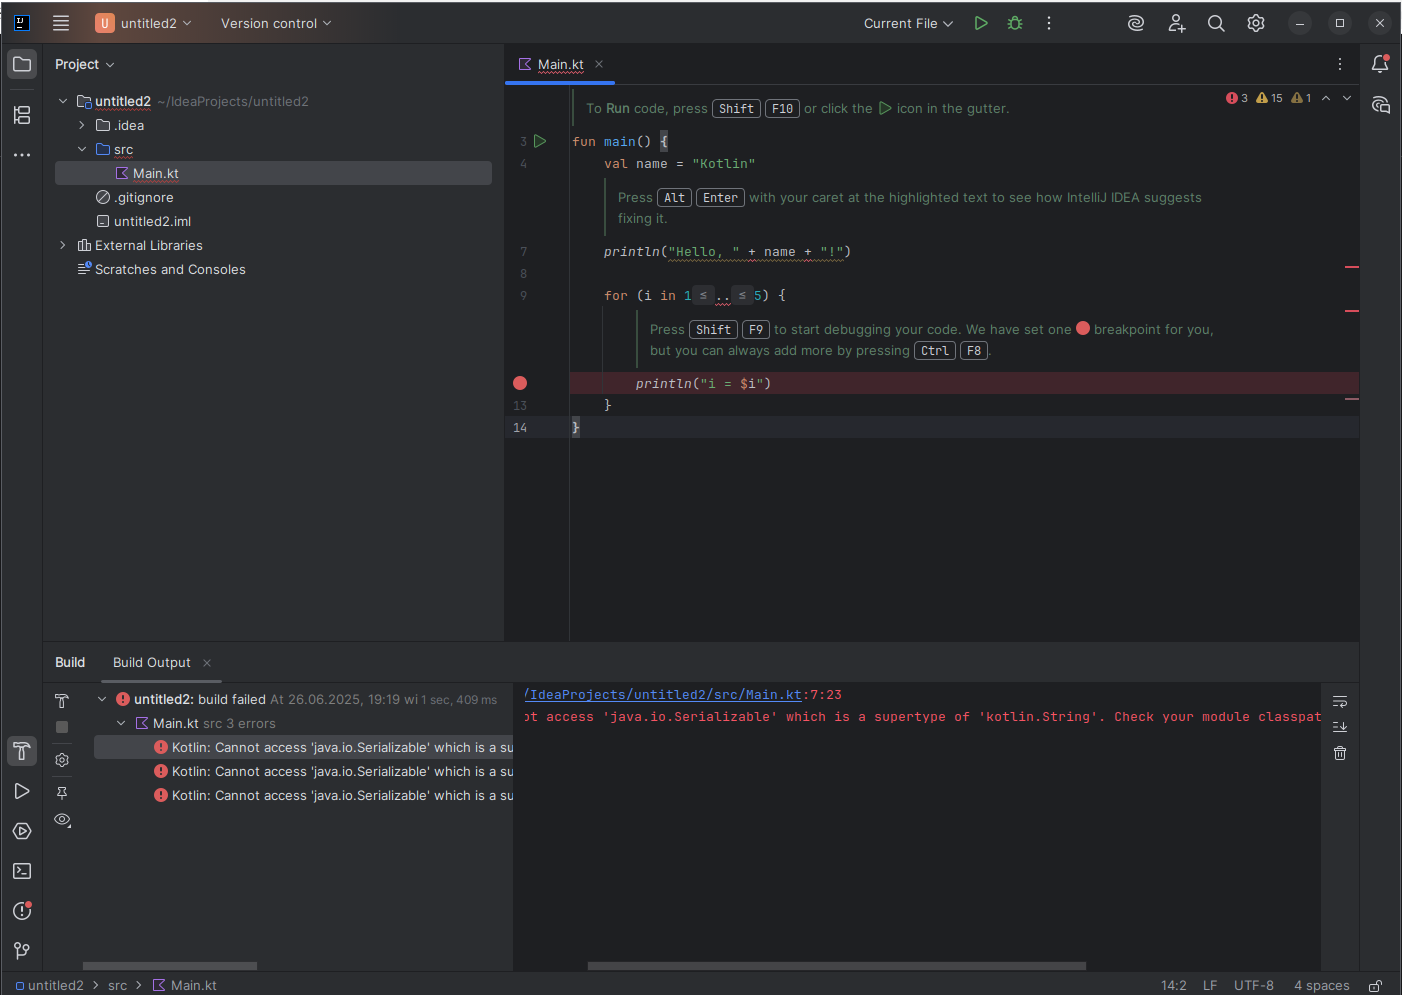Toggle the breakpoint on the println line
Image resolution: width=1402 pixels, height=995 pixels.
(x=520, y=383)
